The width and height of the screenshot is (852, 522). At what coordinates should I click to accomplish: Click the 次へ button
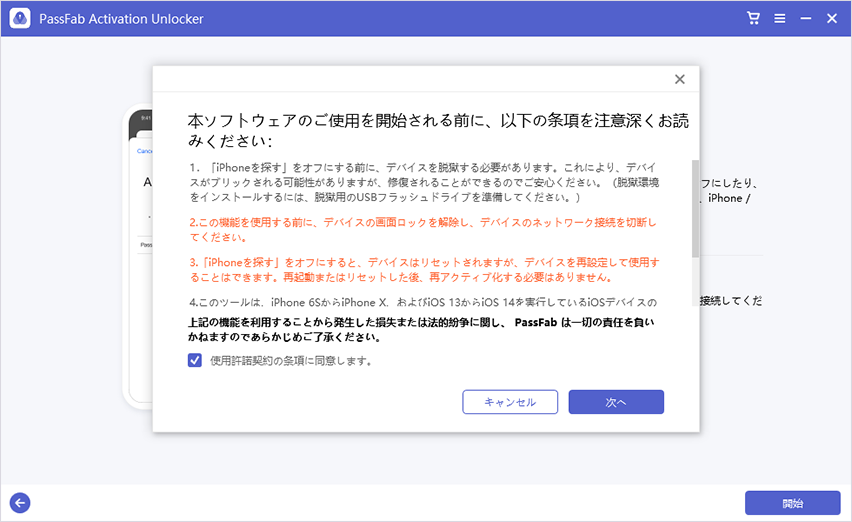pos(616,402)
